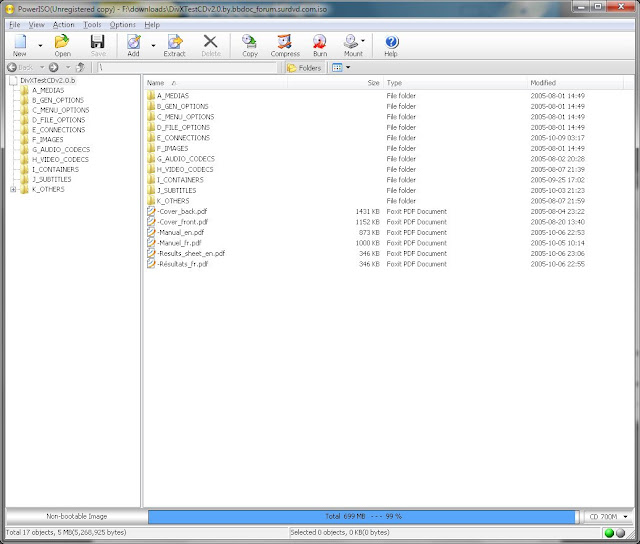Click the folder icon of K_OTHERS in list
The image size is (640, 544).
(x=151, y=201)
